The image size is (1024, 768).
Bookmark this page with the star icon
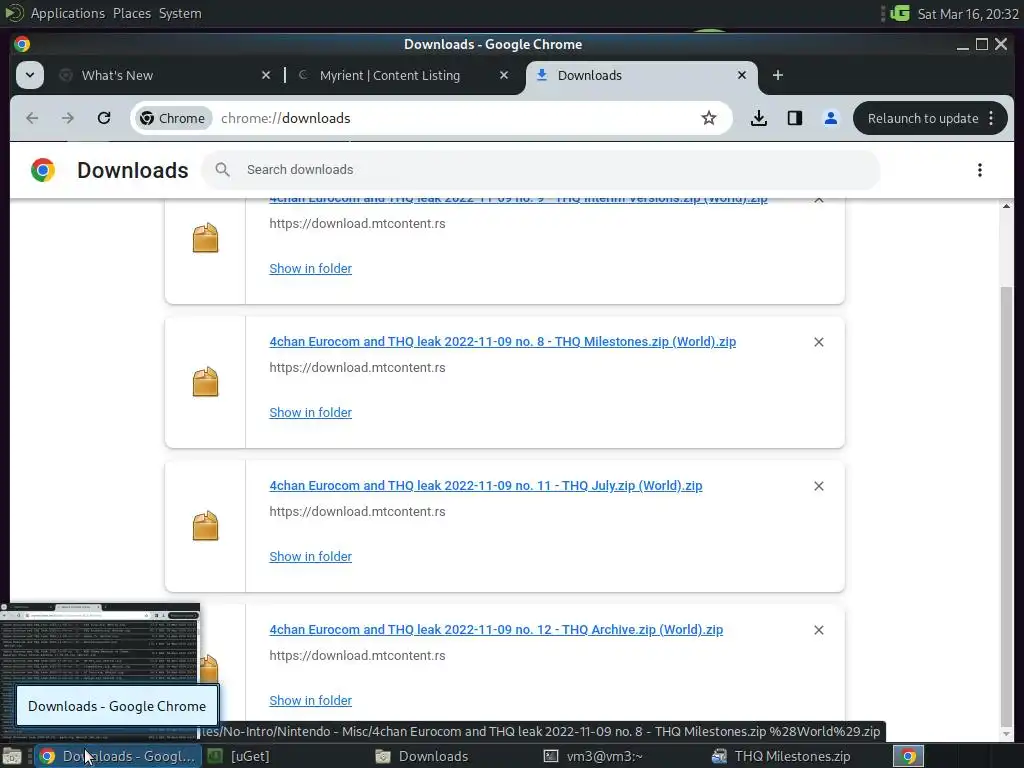click(709, 118)
